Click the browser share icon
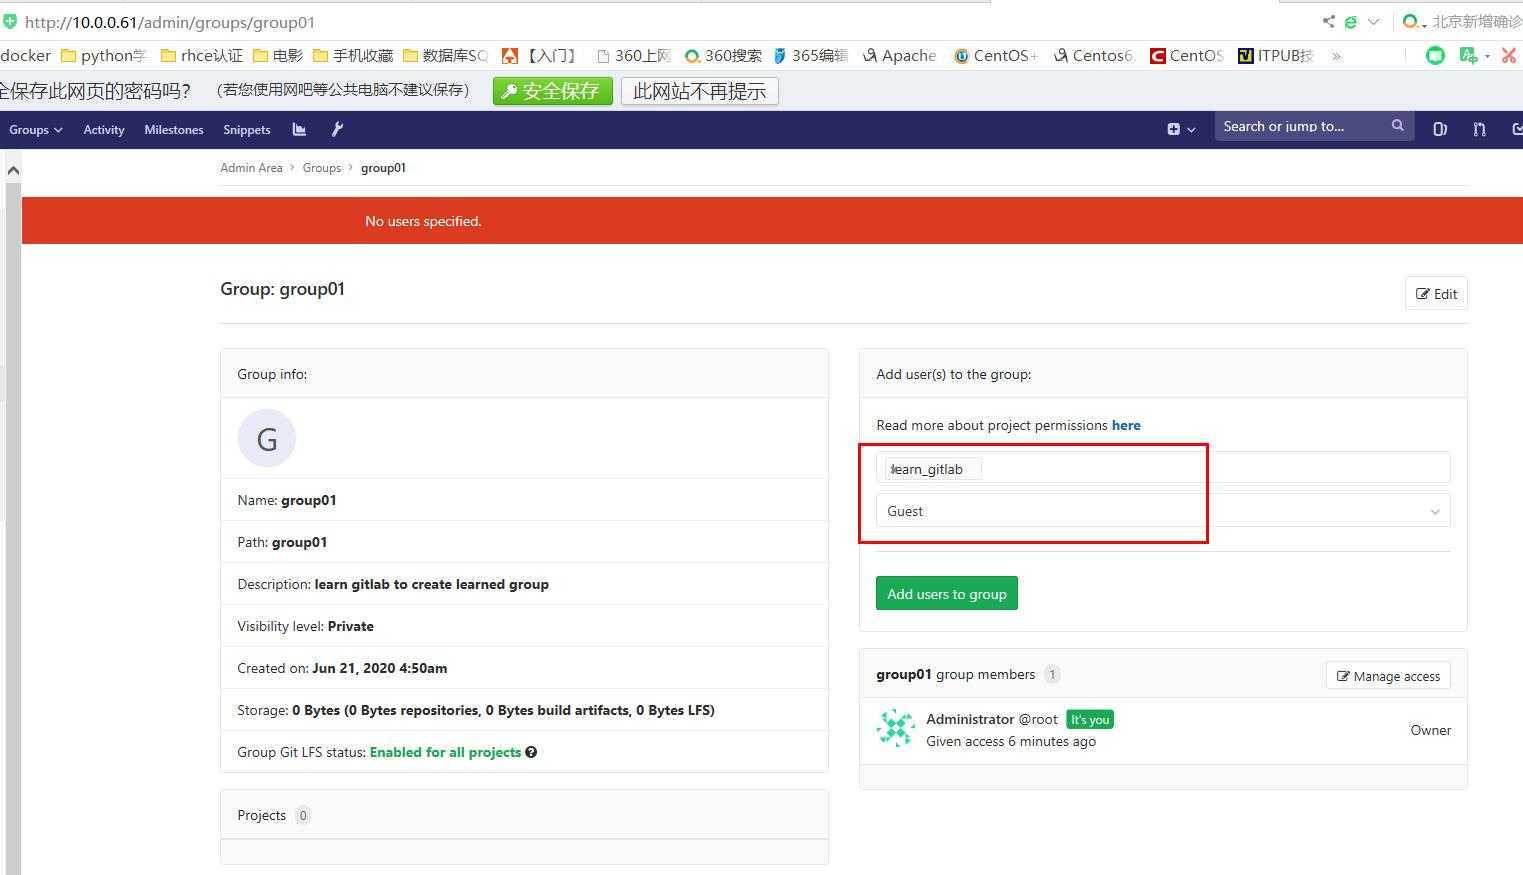The height and width of the screenshot is (875, 1523). pos(1328,21)
